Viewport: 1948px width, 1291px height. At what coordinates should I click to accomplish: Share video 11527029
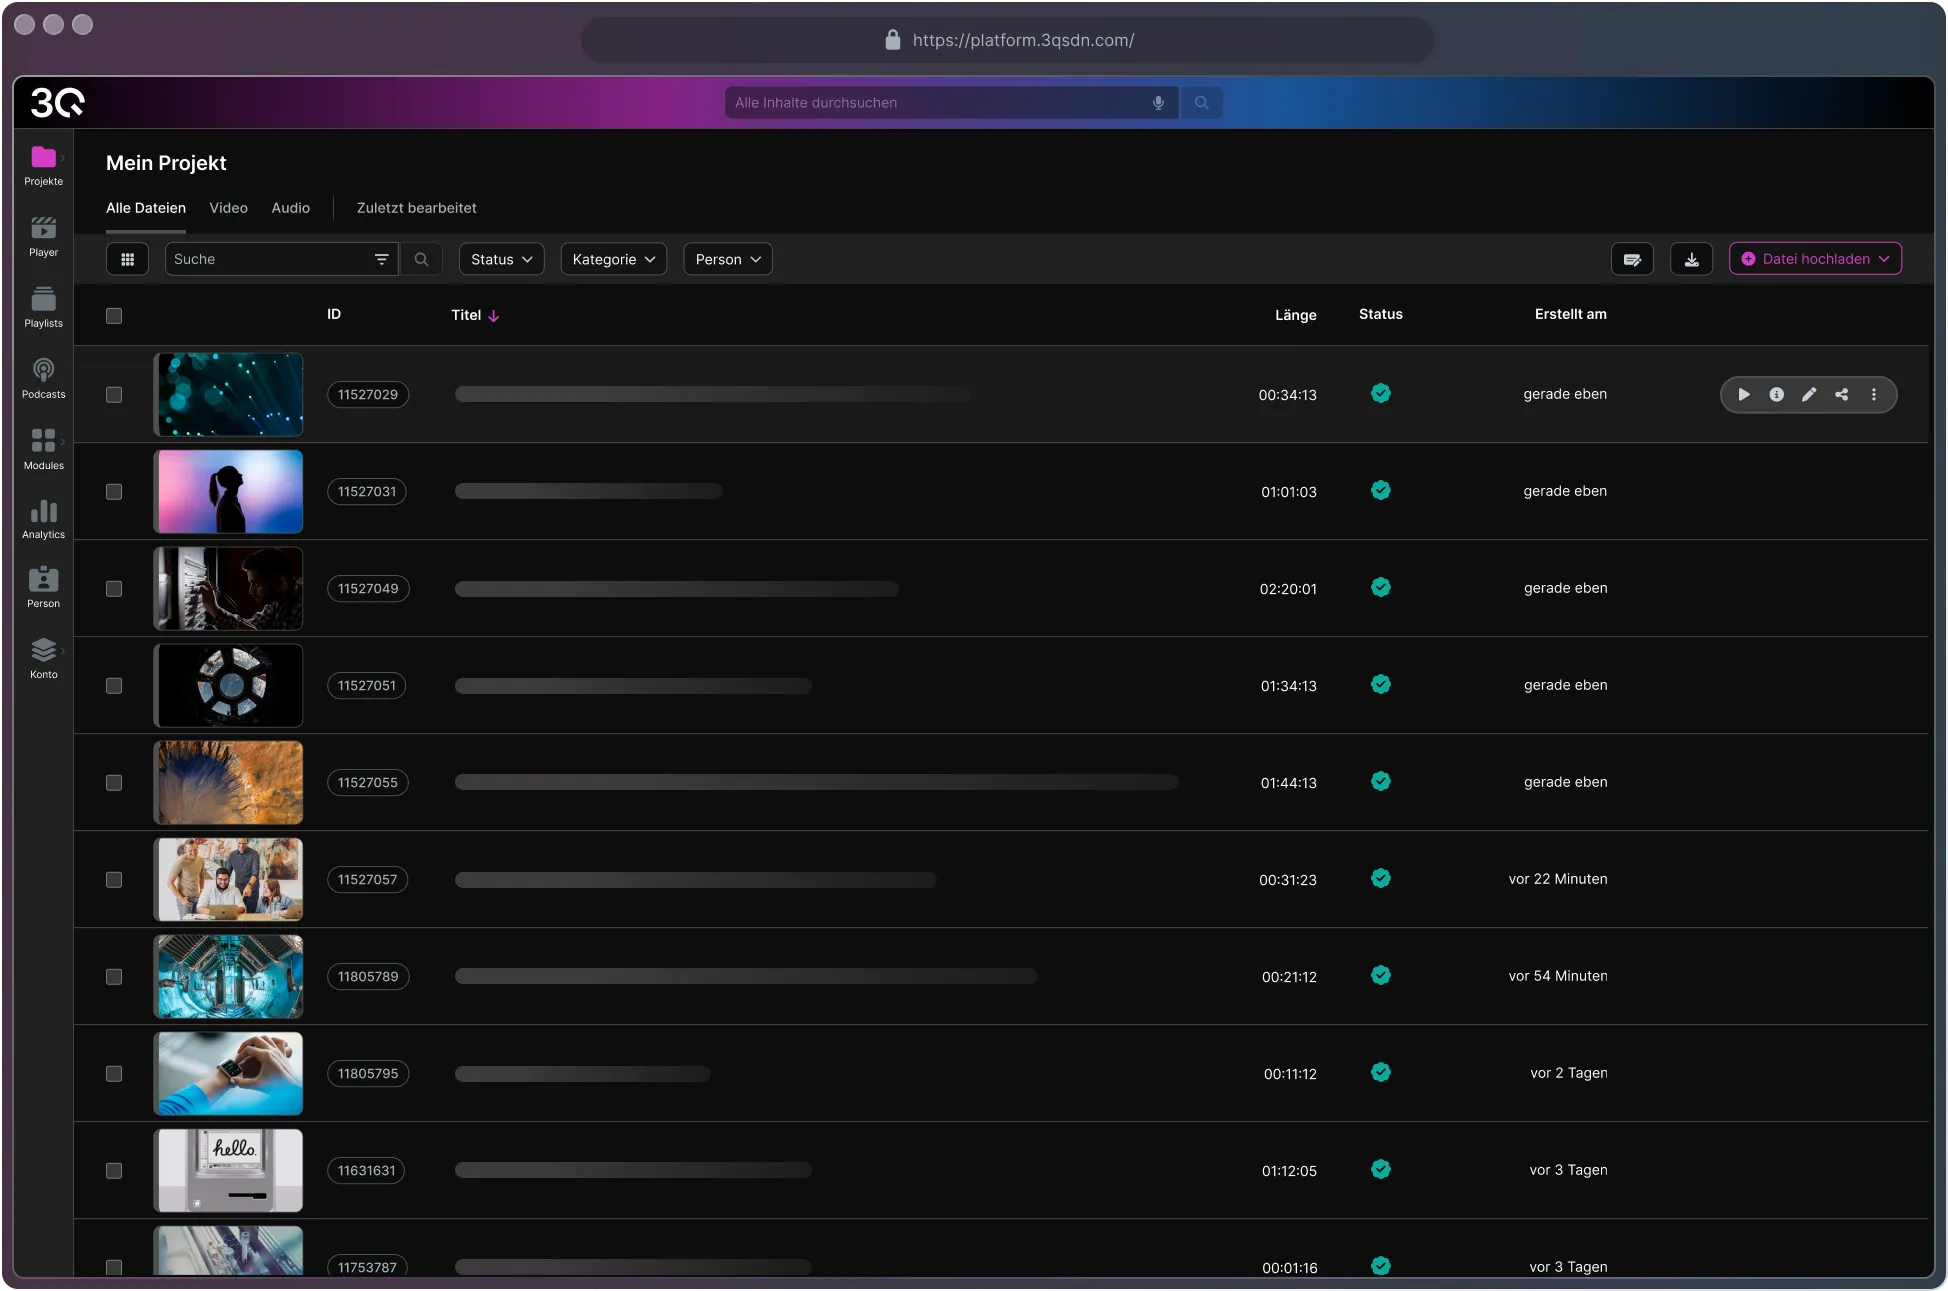click(x=1841, y=395)
